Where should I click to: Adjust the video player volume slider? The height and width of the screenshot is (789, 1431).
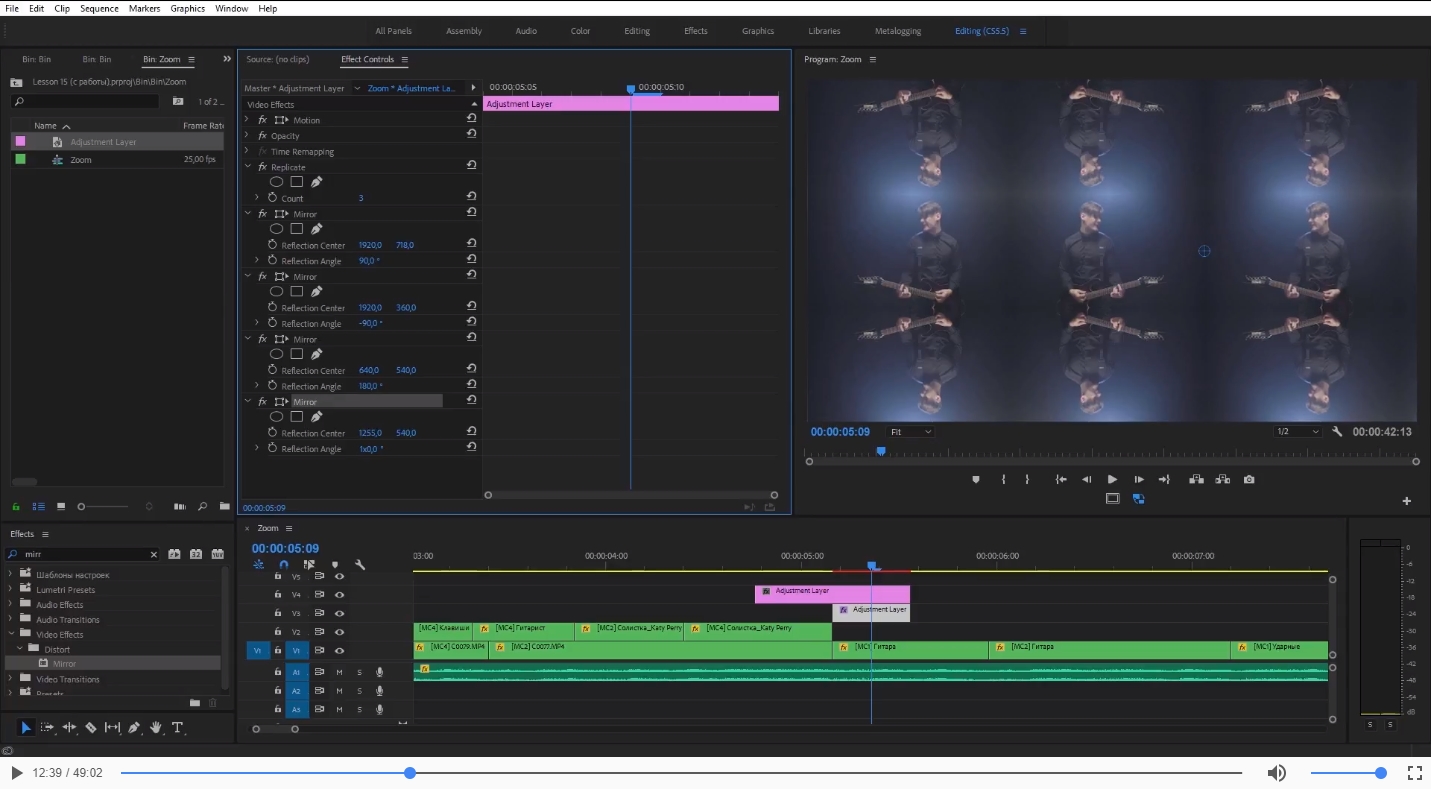pos(1345,773)
